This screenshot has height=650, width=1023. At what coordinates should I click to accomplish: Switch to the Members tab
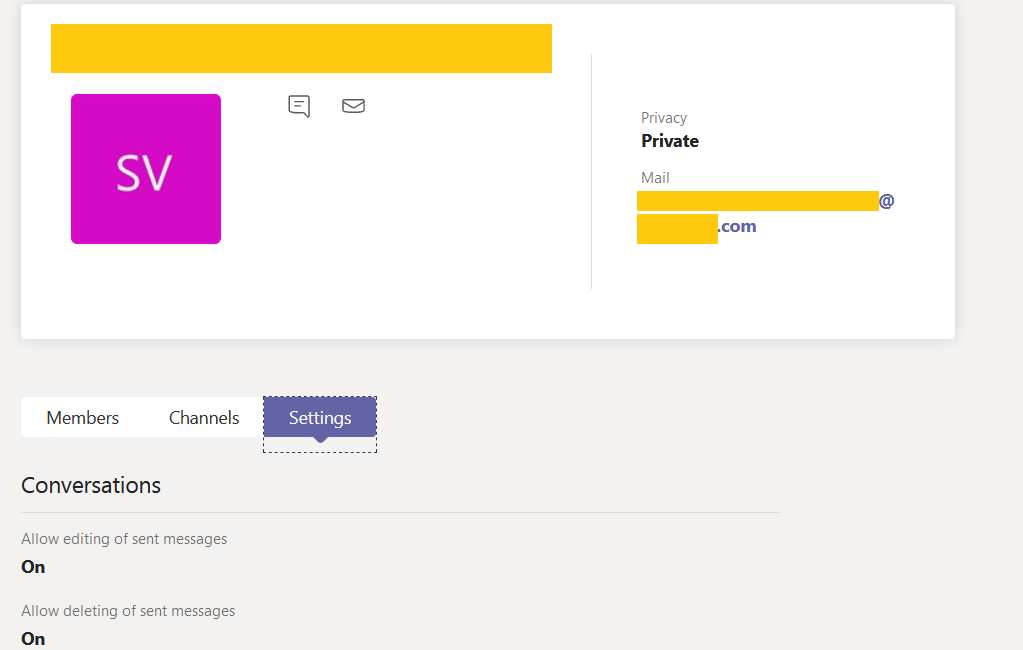(83, 417)
